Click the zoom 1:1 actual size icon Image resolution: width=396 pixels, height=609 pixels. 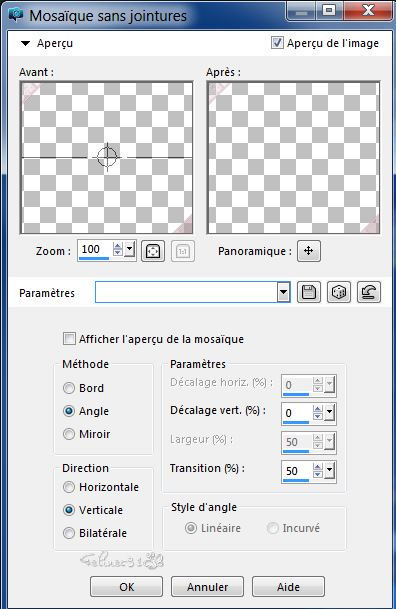[x=183, y=251]
